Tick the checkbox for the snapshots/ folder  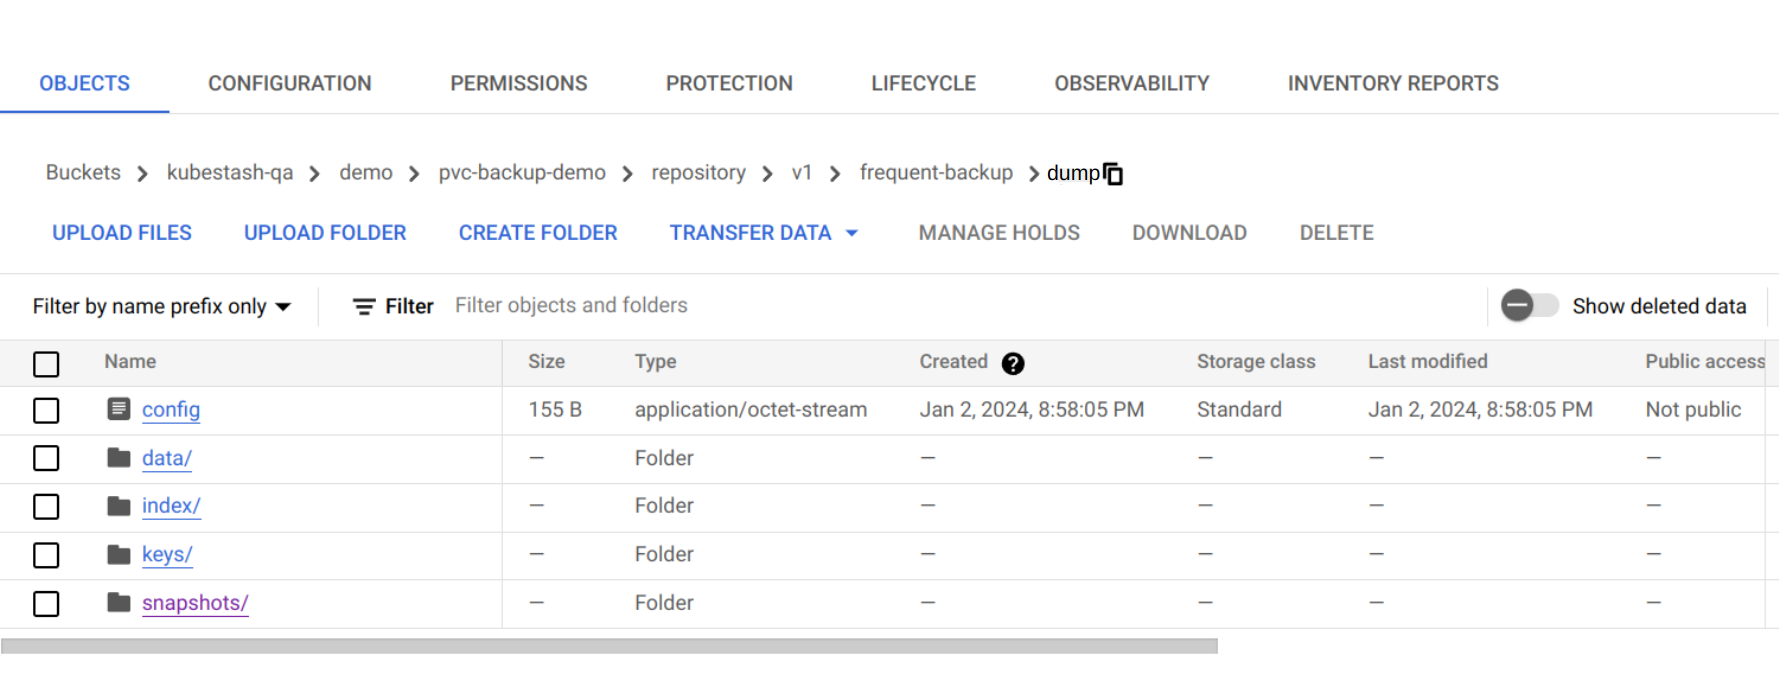(46, 603)
